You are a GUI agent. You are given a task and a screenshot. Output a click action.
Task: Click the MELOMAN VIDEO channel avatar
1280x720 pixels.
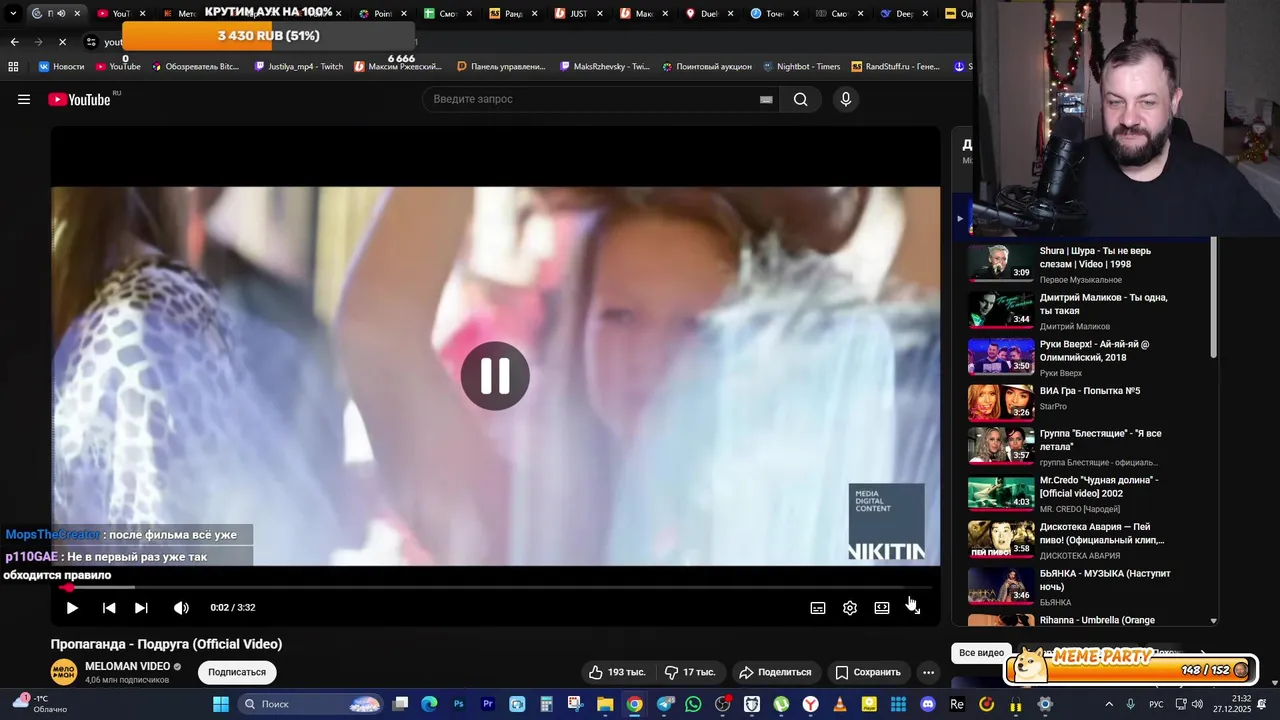(64, 672)
